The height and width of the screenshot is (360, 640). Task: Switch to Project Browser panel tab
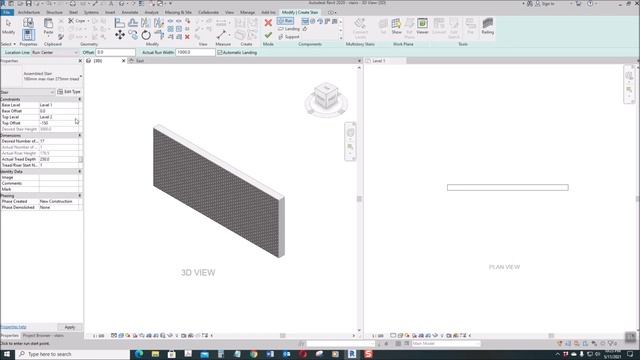pos(43,336)
